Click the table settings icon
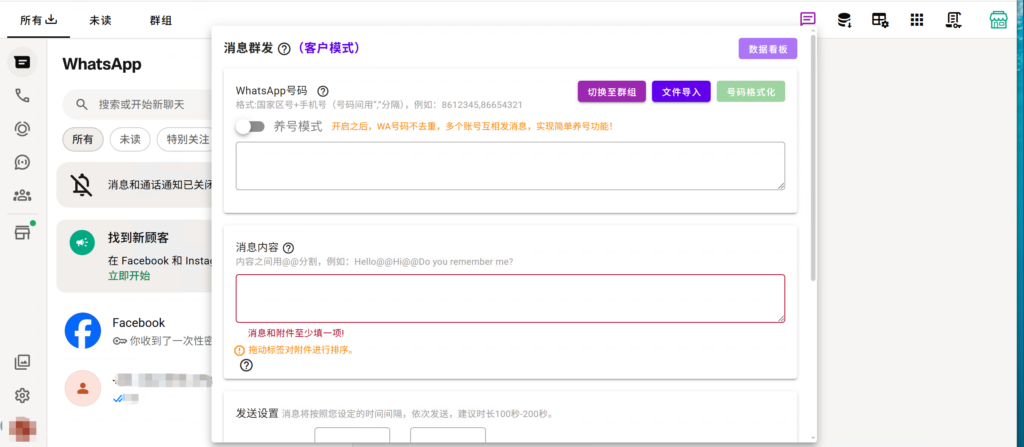 [880, 20]
